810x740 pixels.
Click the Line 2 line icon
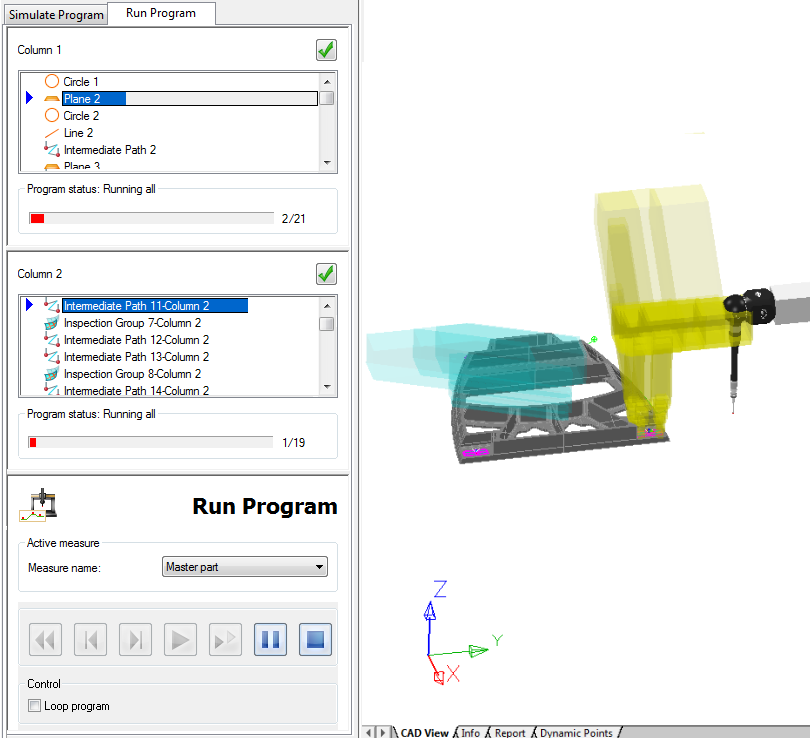tap(52, 133)
